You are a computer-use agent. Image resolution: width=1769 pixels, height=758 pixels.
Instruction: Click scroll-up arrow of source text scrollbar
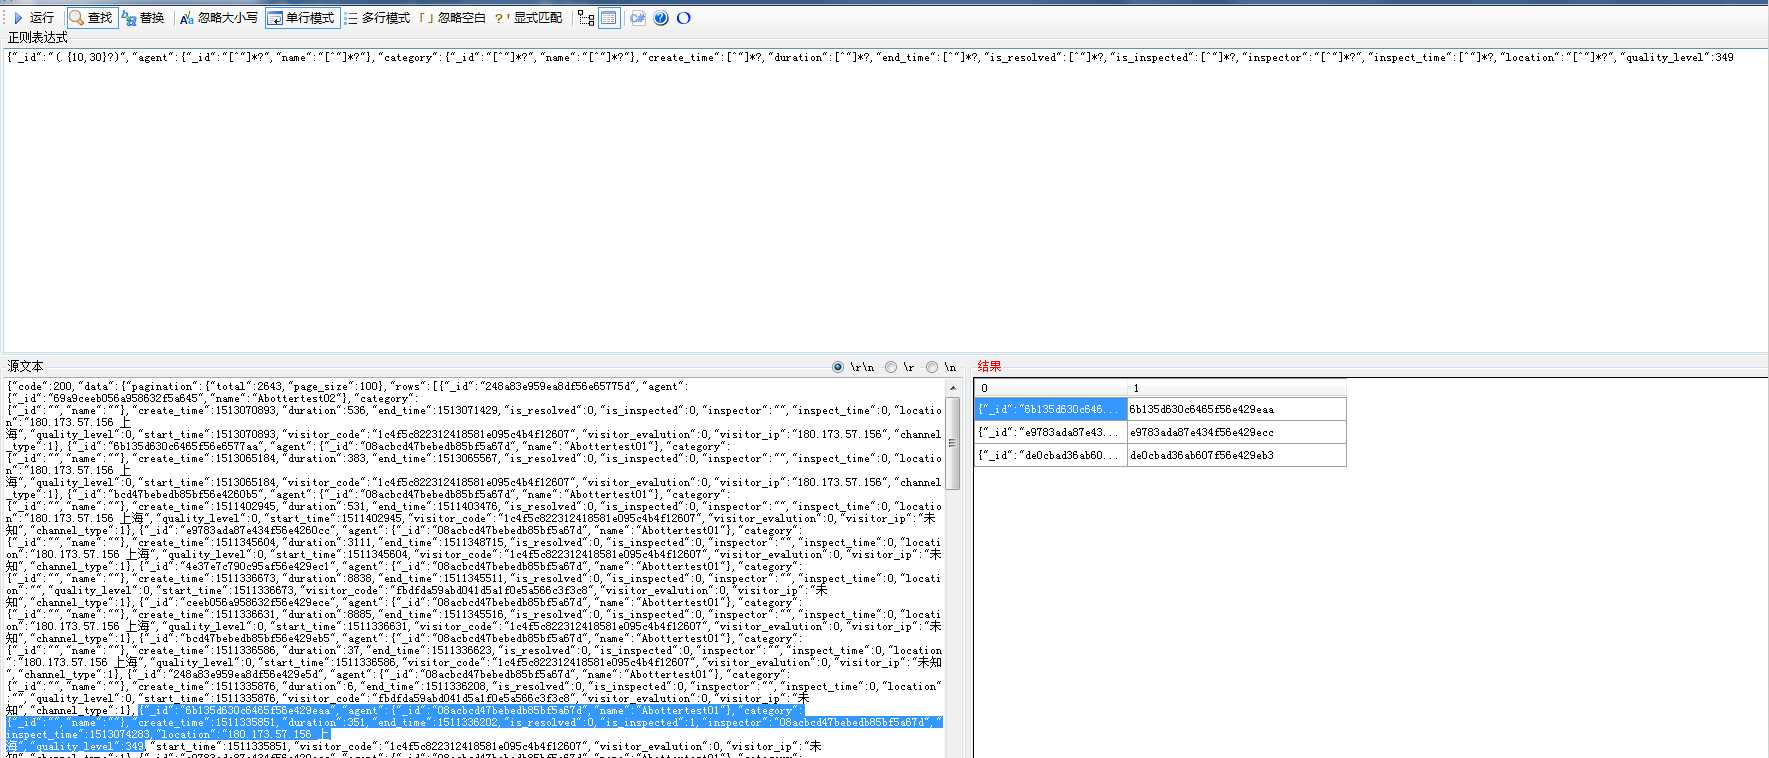click(953, 387)
